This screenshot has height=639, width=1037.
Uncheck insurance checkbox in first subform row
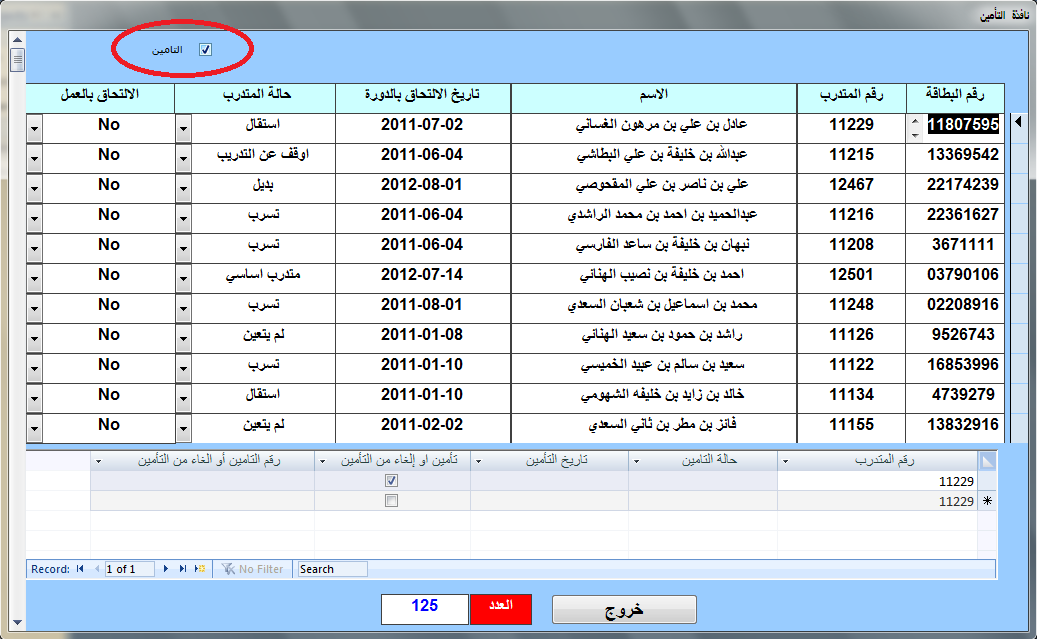(x=392, y=481)
